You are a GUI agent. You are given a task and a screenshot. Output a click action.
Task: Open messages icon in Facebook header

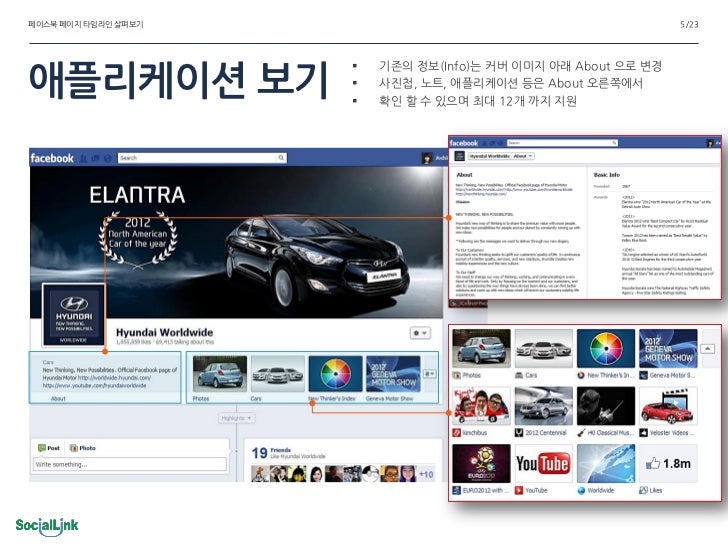(95, 158)
